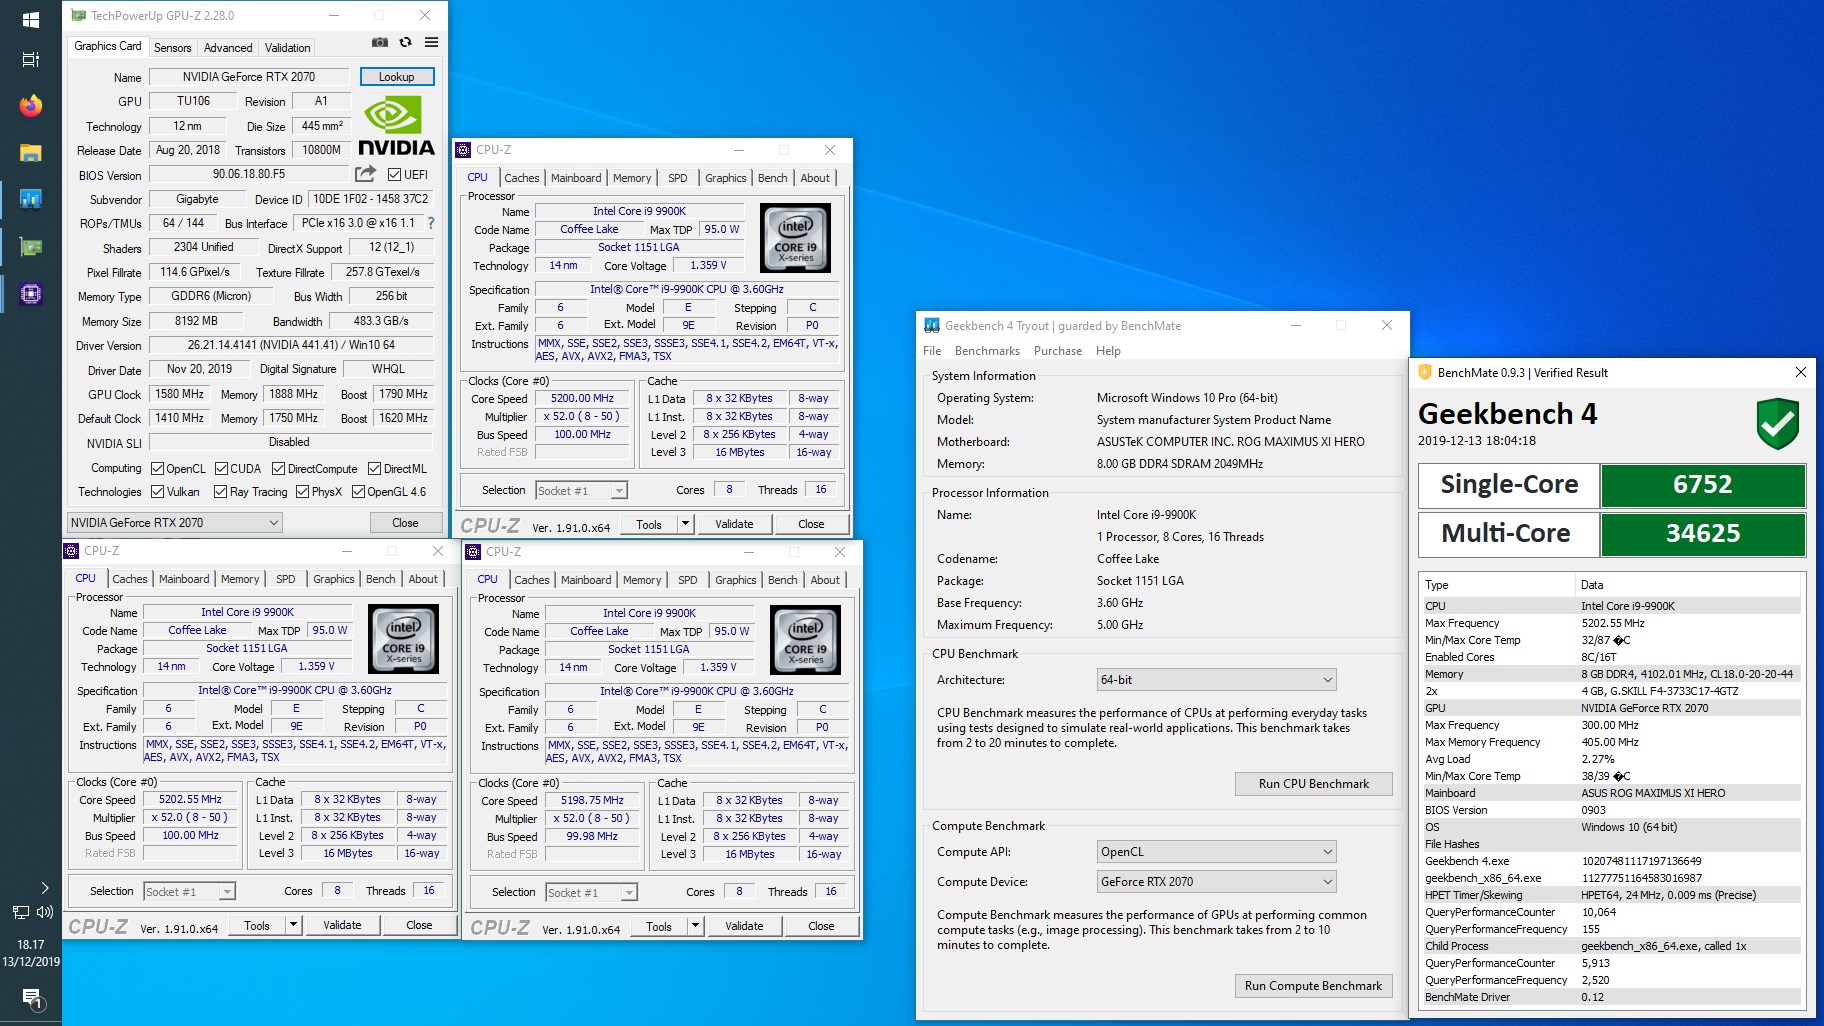
Task: Open Task View on the taskbar
Action: click(x=30, y=60)
